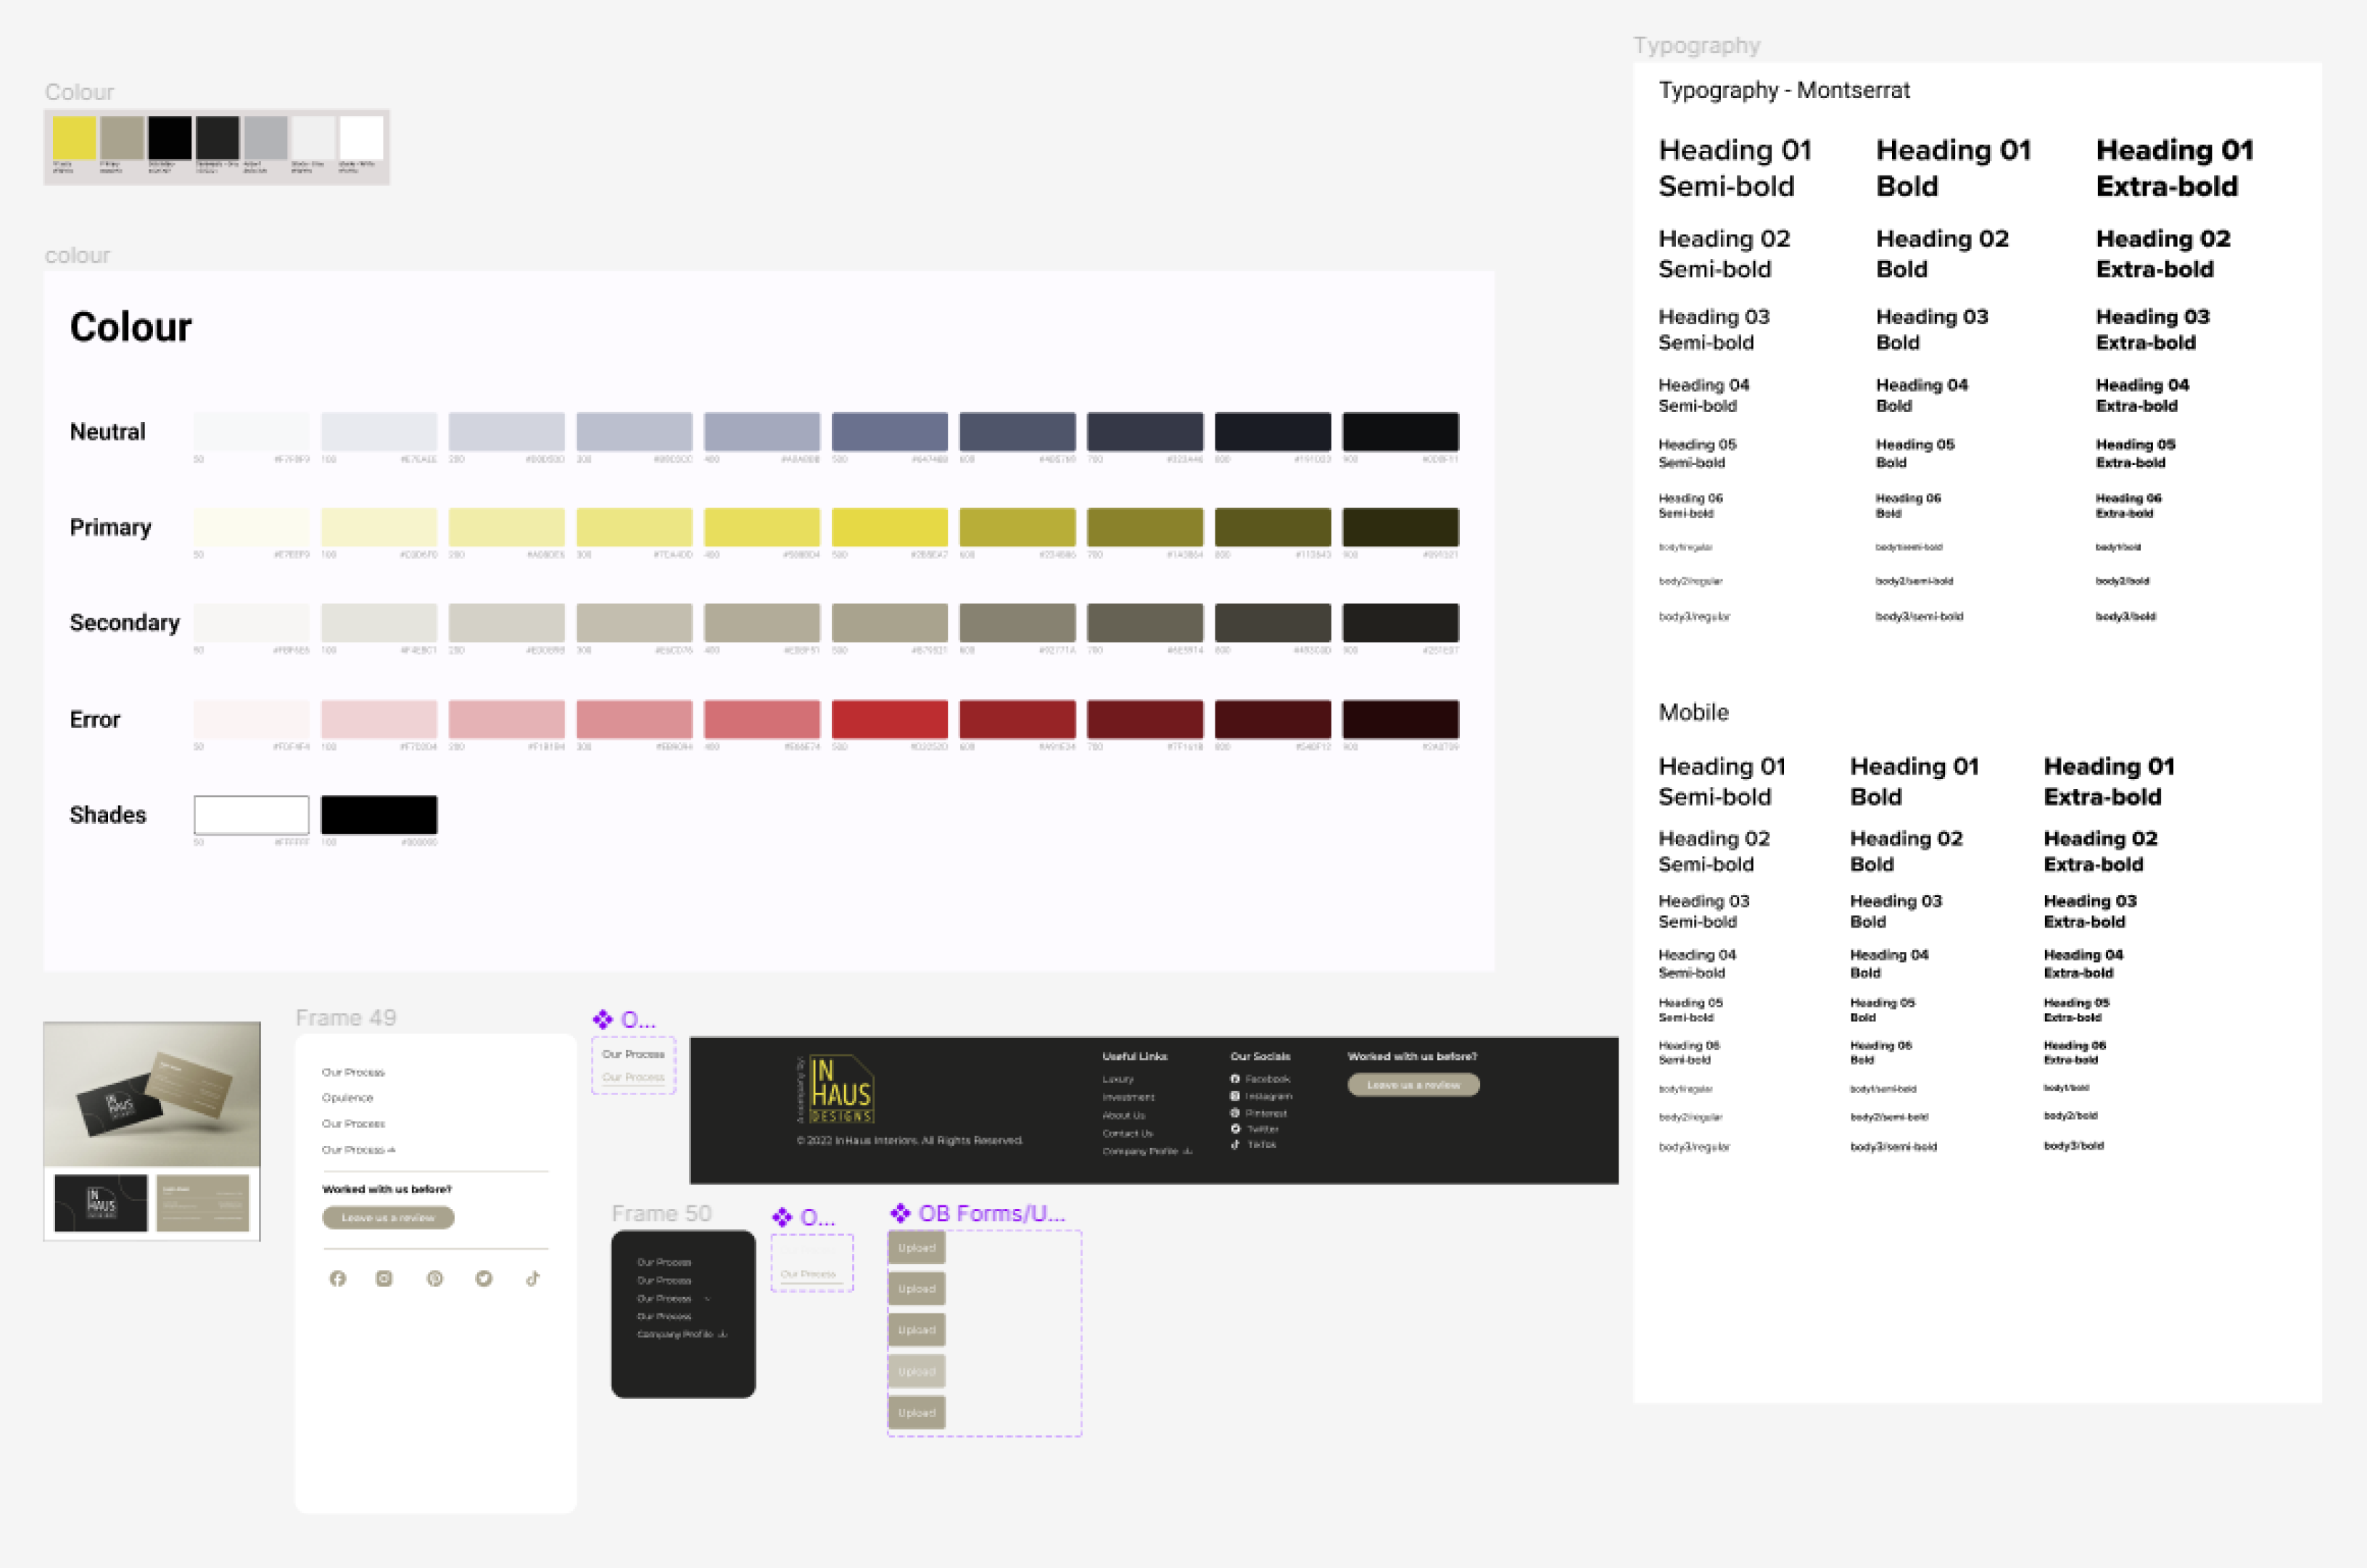The height and width of the screenshot is (1568, 2367).
Task: Click the download arrow beside Company Profile in footer
Action: 1187,1151
